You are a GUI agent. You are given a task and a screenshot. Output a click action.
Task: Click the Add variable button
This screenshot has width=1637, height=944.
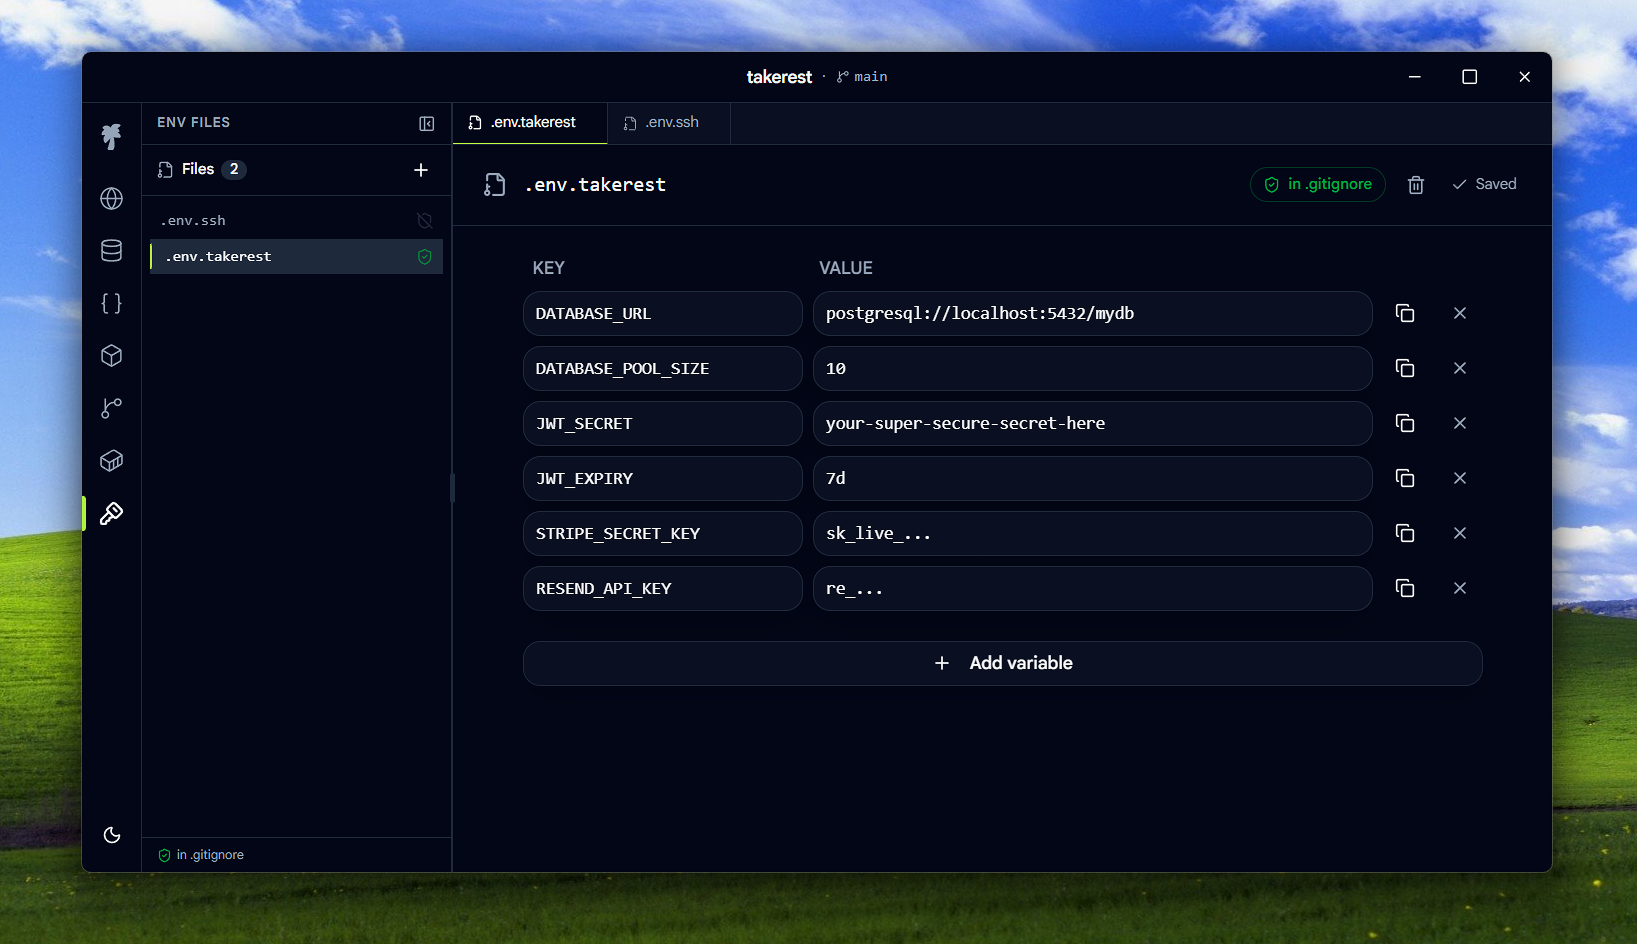(x=1002, y=664)
